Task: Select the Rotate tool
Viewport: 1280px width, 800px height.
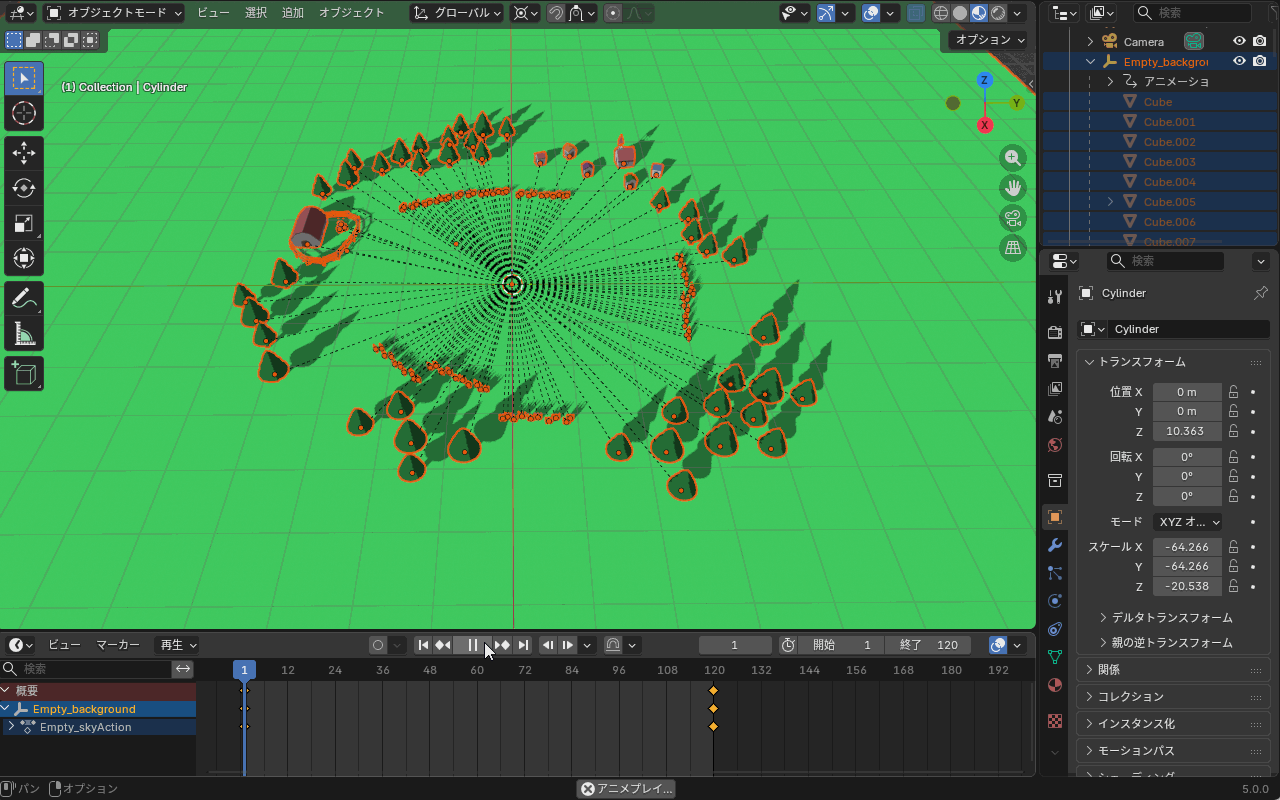Action: 24,188
